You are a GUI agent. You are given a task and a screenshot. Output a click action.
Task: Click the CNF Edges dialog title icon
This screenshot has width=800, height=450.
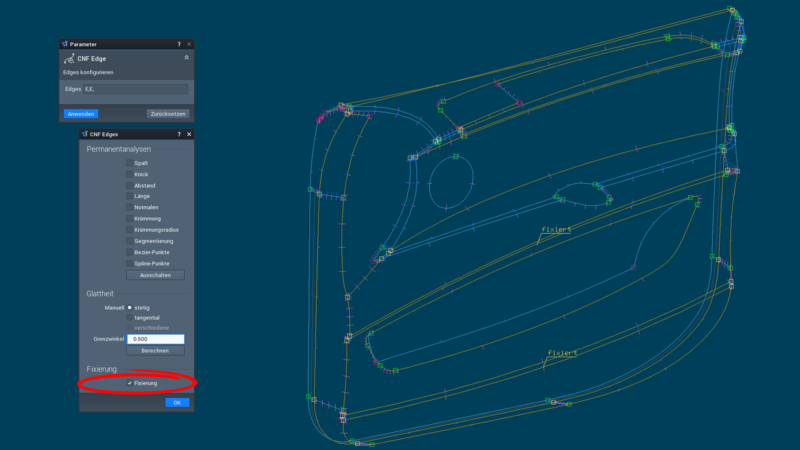(x=85, y=134)
